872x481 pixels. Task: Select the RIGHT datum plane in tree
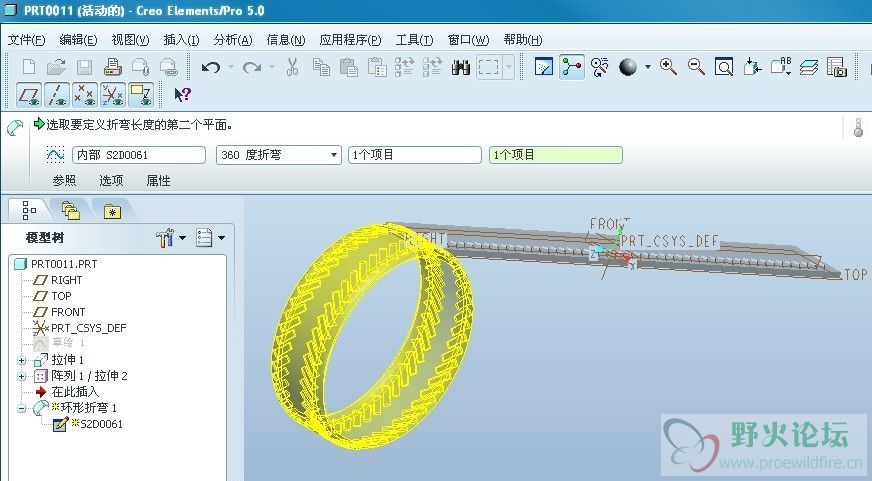[x=66, y=280]
